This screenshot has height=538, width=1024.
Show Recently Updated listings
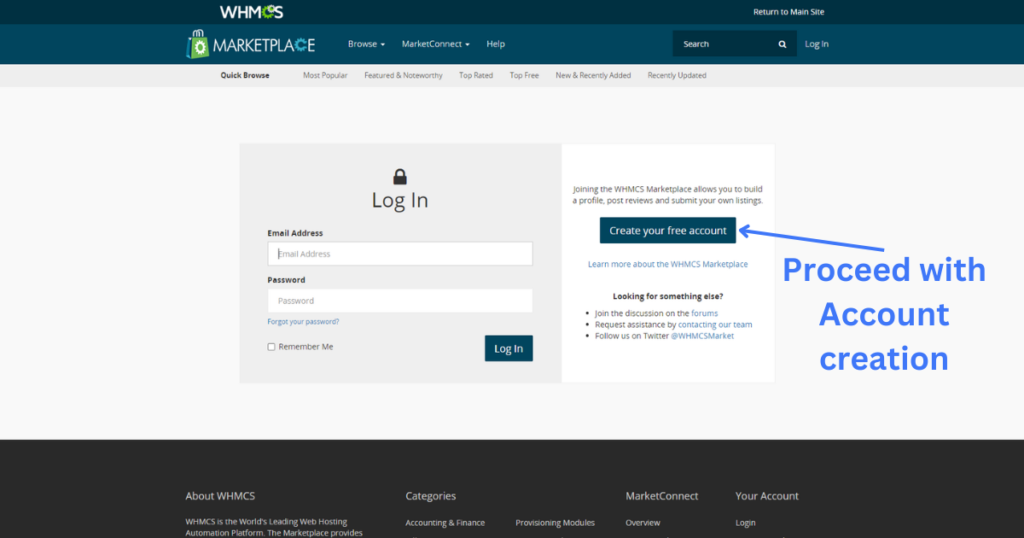click(677, 75)
